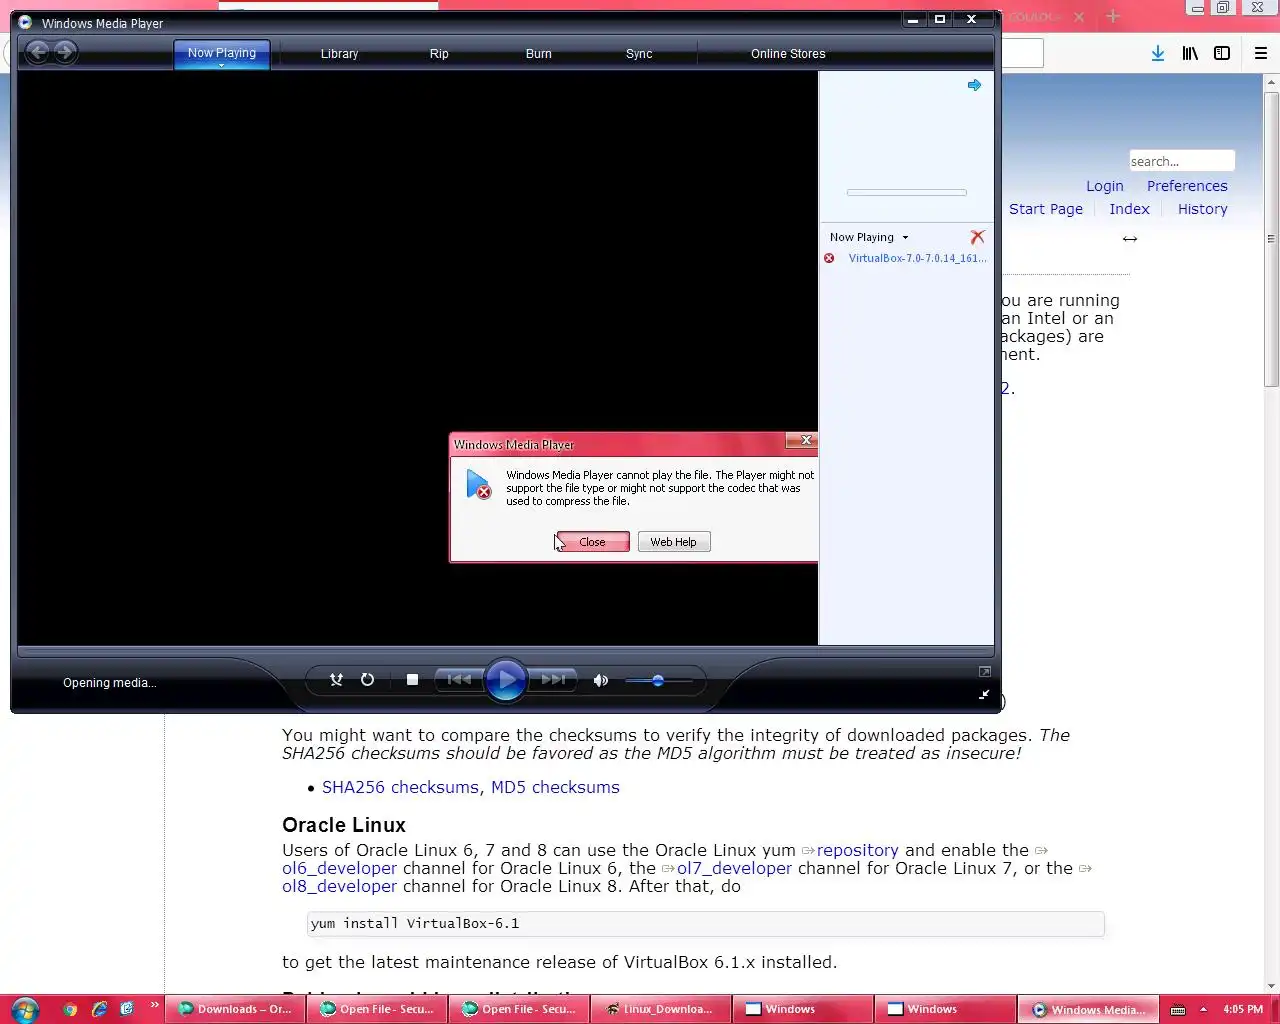The image size is (1280, 1024).
Task: Click the yum install VirtualBox-6.1 code box
Action: click(x=705, y=923)
